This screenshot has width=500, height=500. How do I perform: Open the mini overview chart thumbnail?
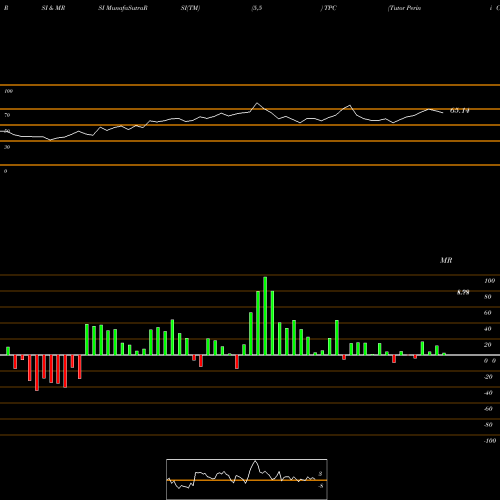point(247,479)
